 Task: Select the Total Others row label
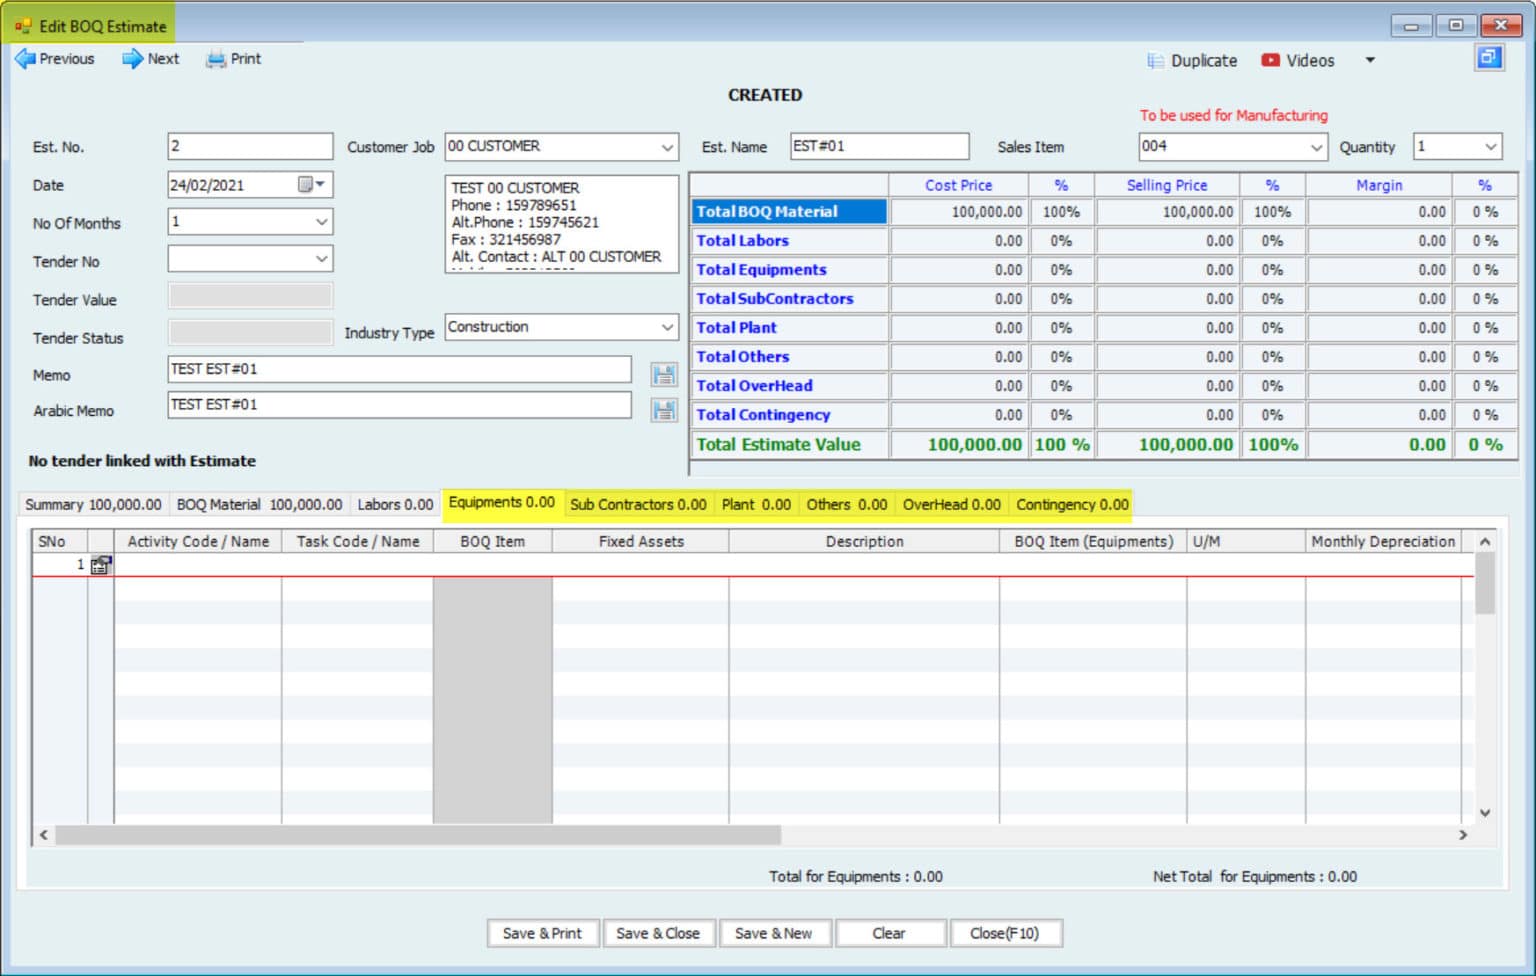[742, 357]
